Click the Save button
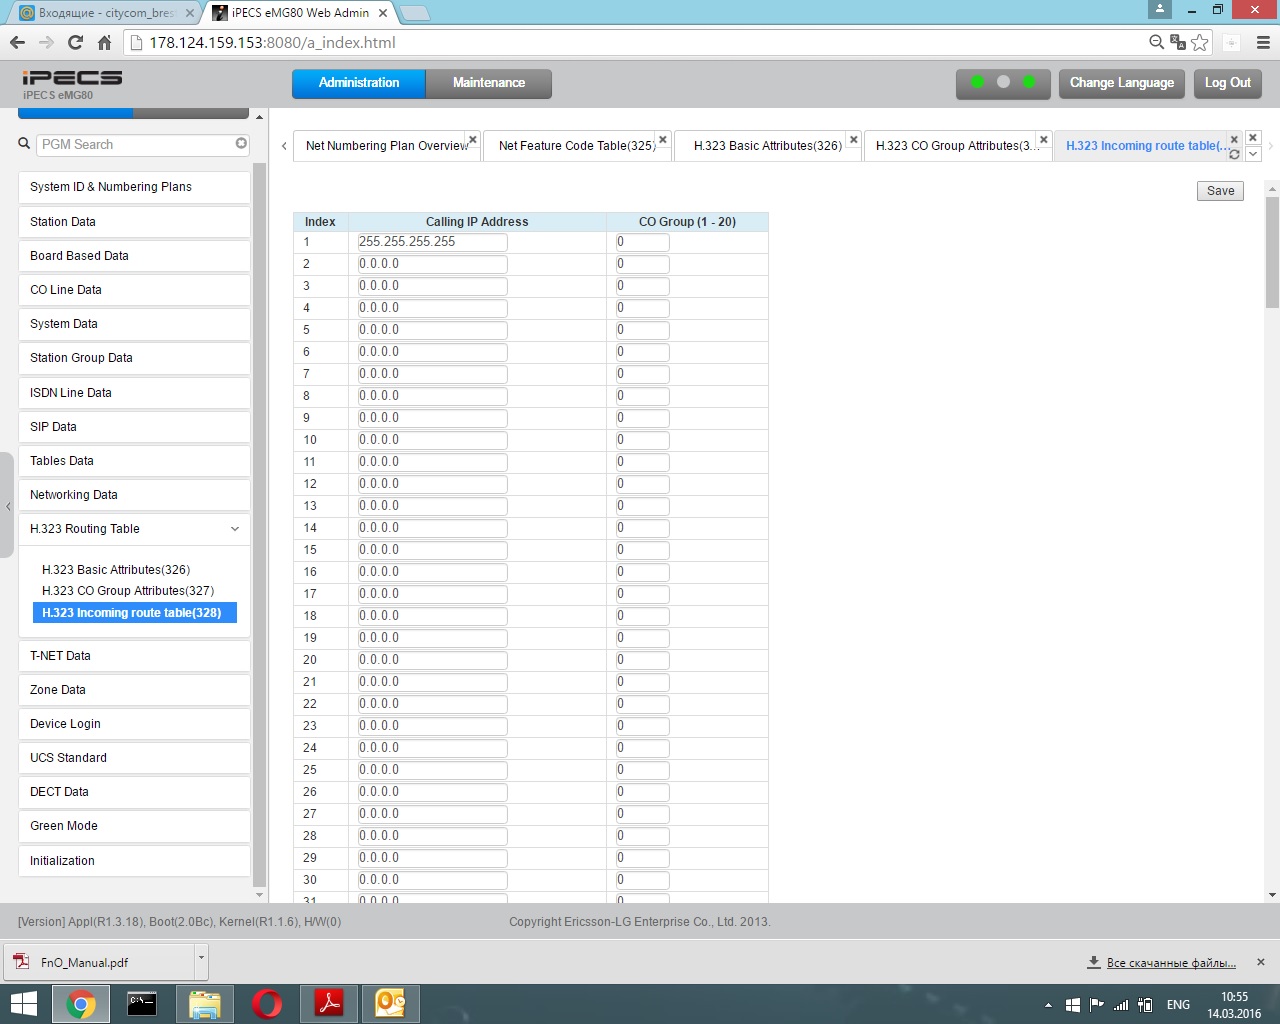Image resolution: width=1280 pixels, height=1024 pixels. click(x=1220, y=191)
